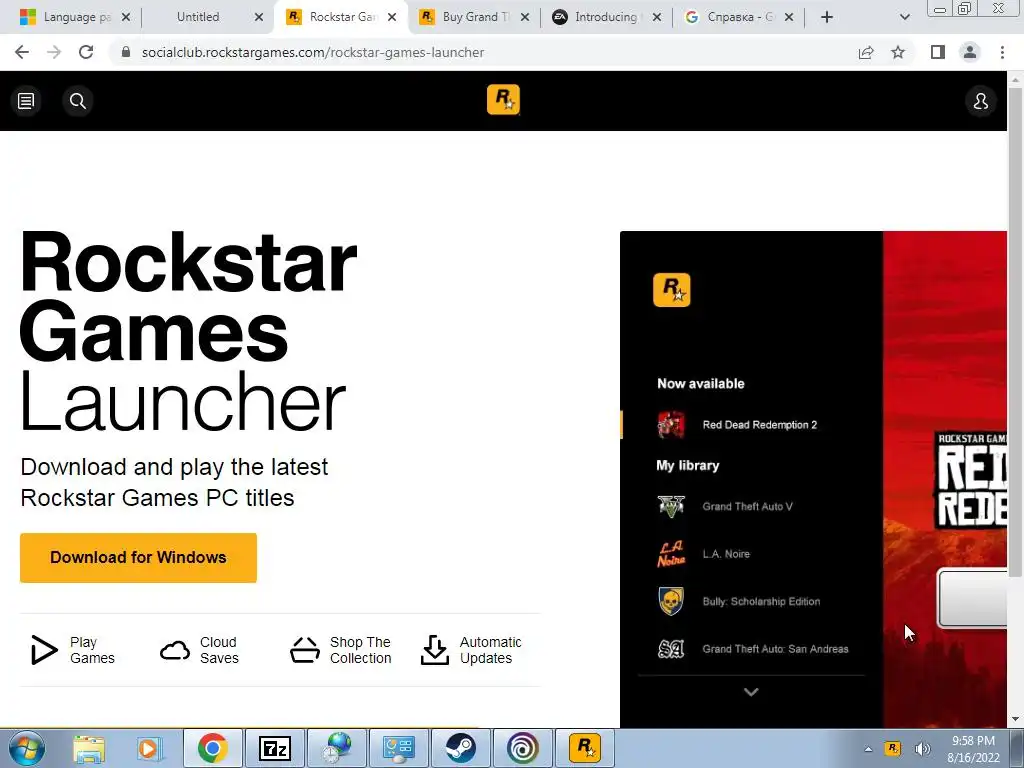
Task: Click the Play Games triangle icon
Action: [x=44, y=650]
